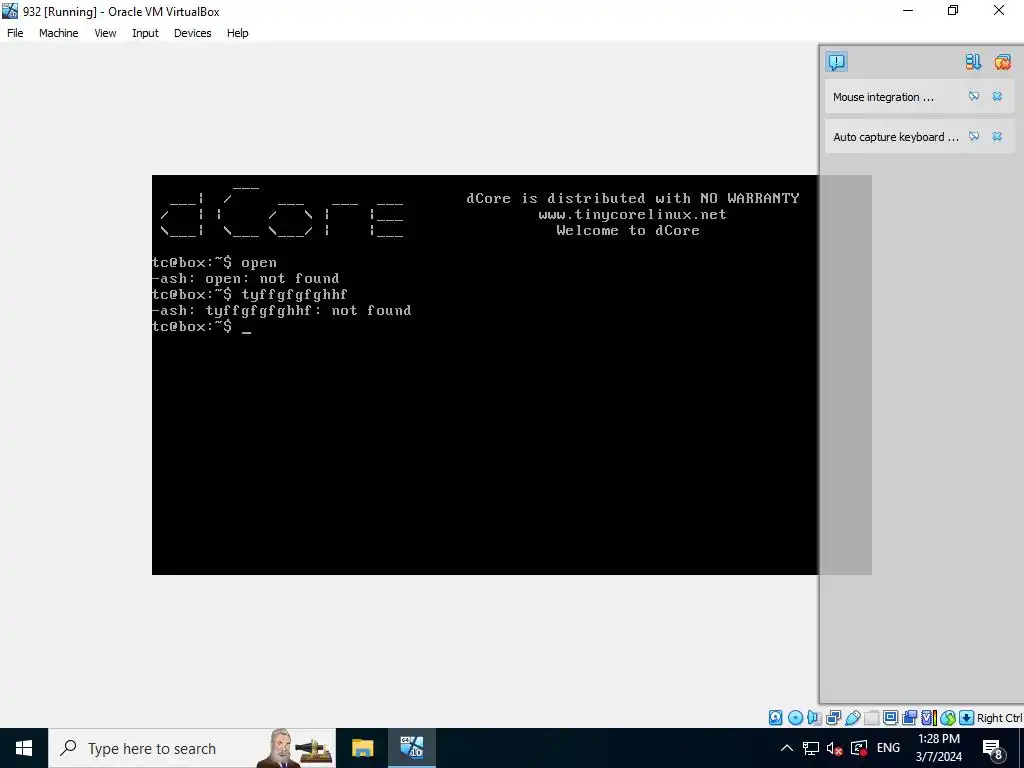Expand the Auto capture keyboard message text
Viewport: 1024px width, 768px height.
pyautogui.click(x=896, y=136)
